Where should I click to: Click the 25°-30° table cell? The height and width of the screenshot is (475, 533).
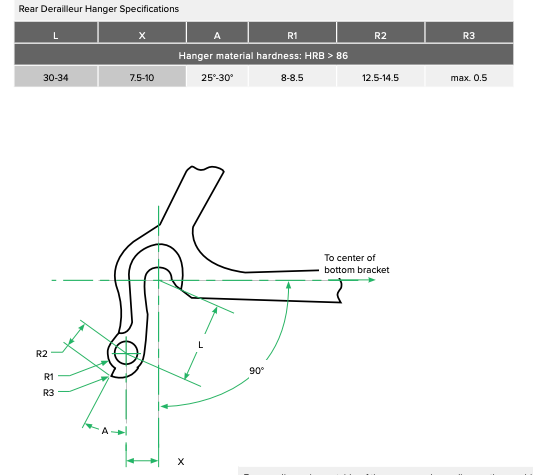tap(217, 77)
